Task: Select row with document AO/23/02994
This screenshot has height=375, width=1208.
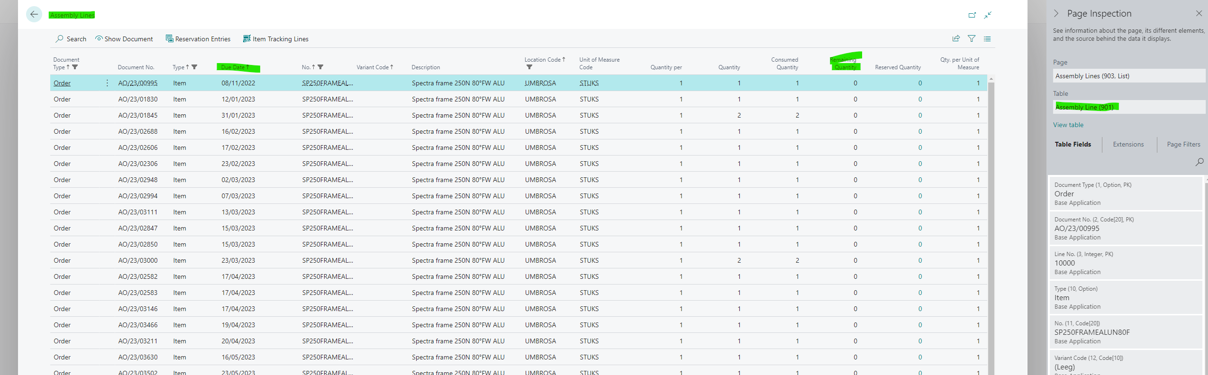Action: coord(519,196)
